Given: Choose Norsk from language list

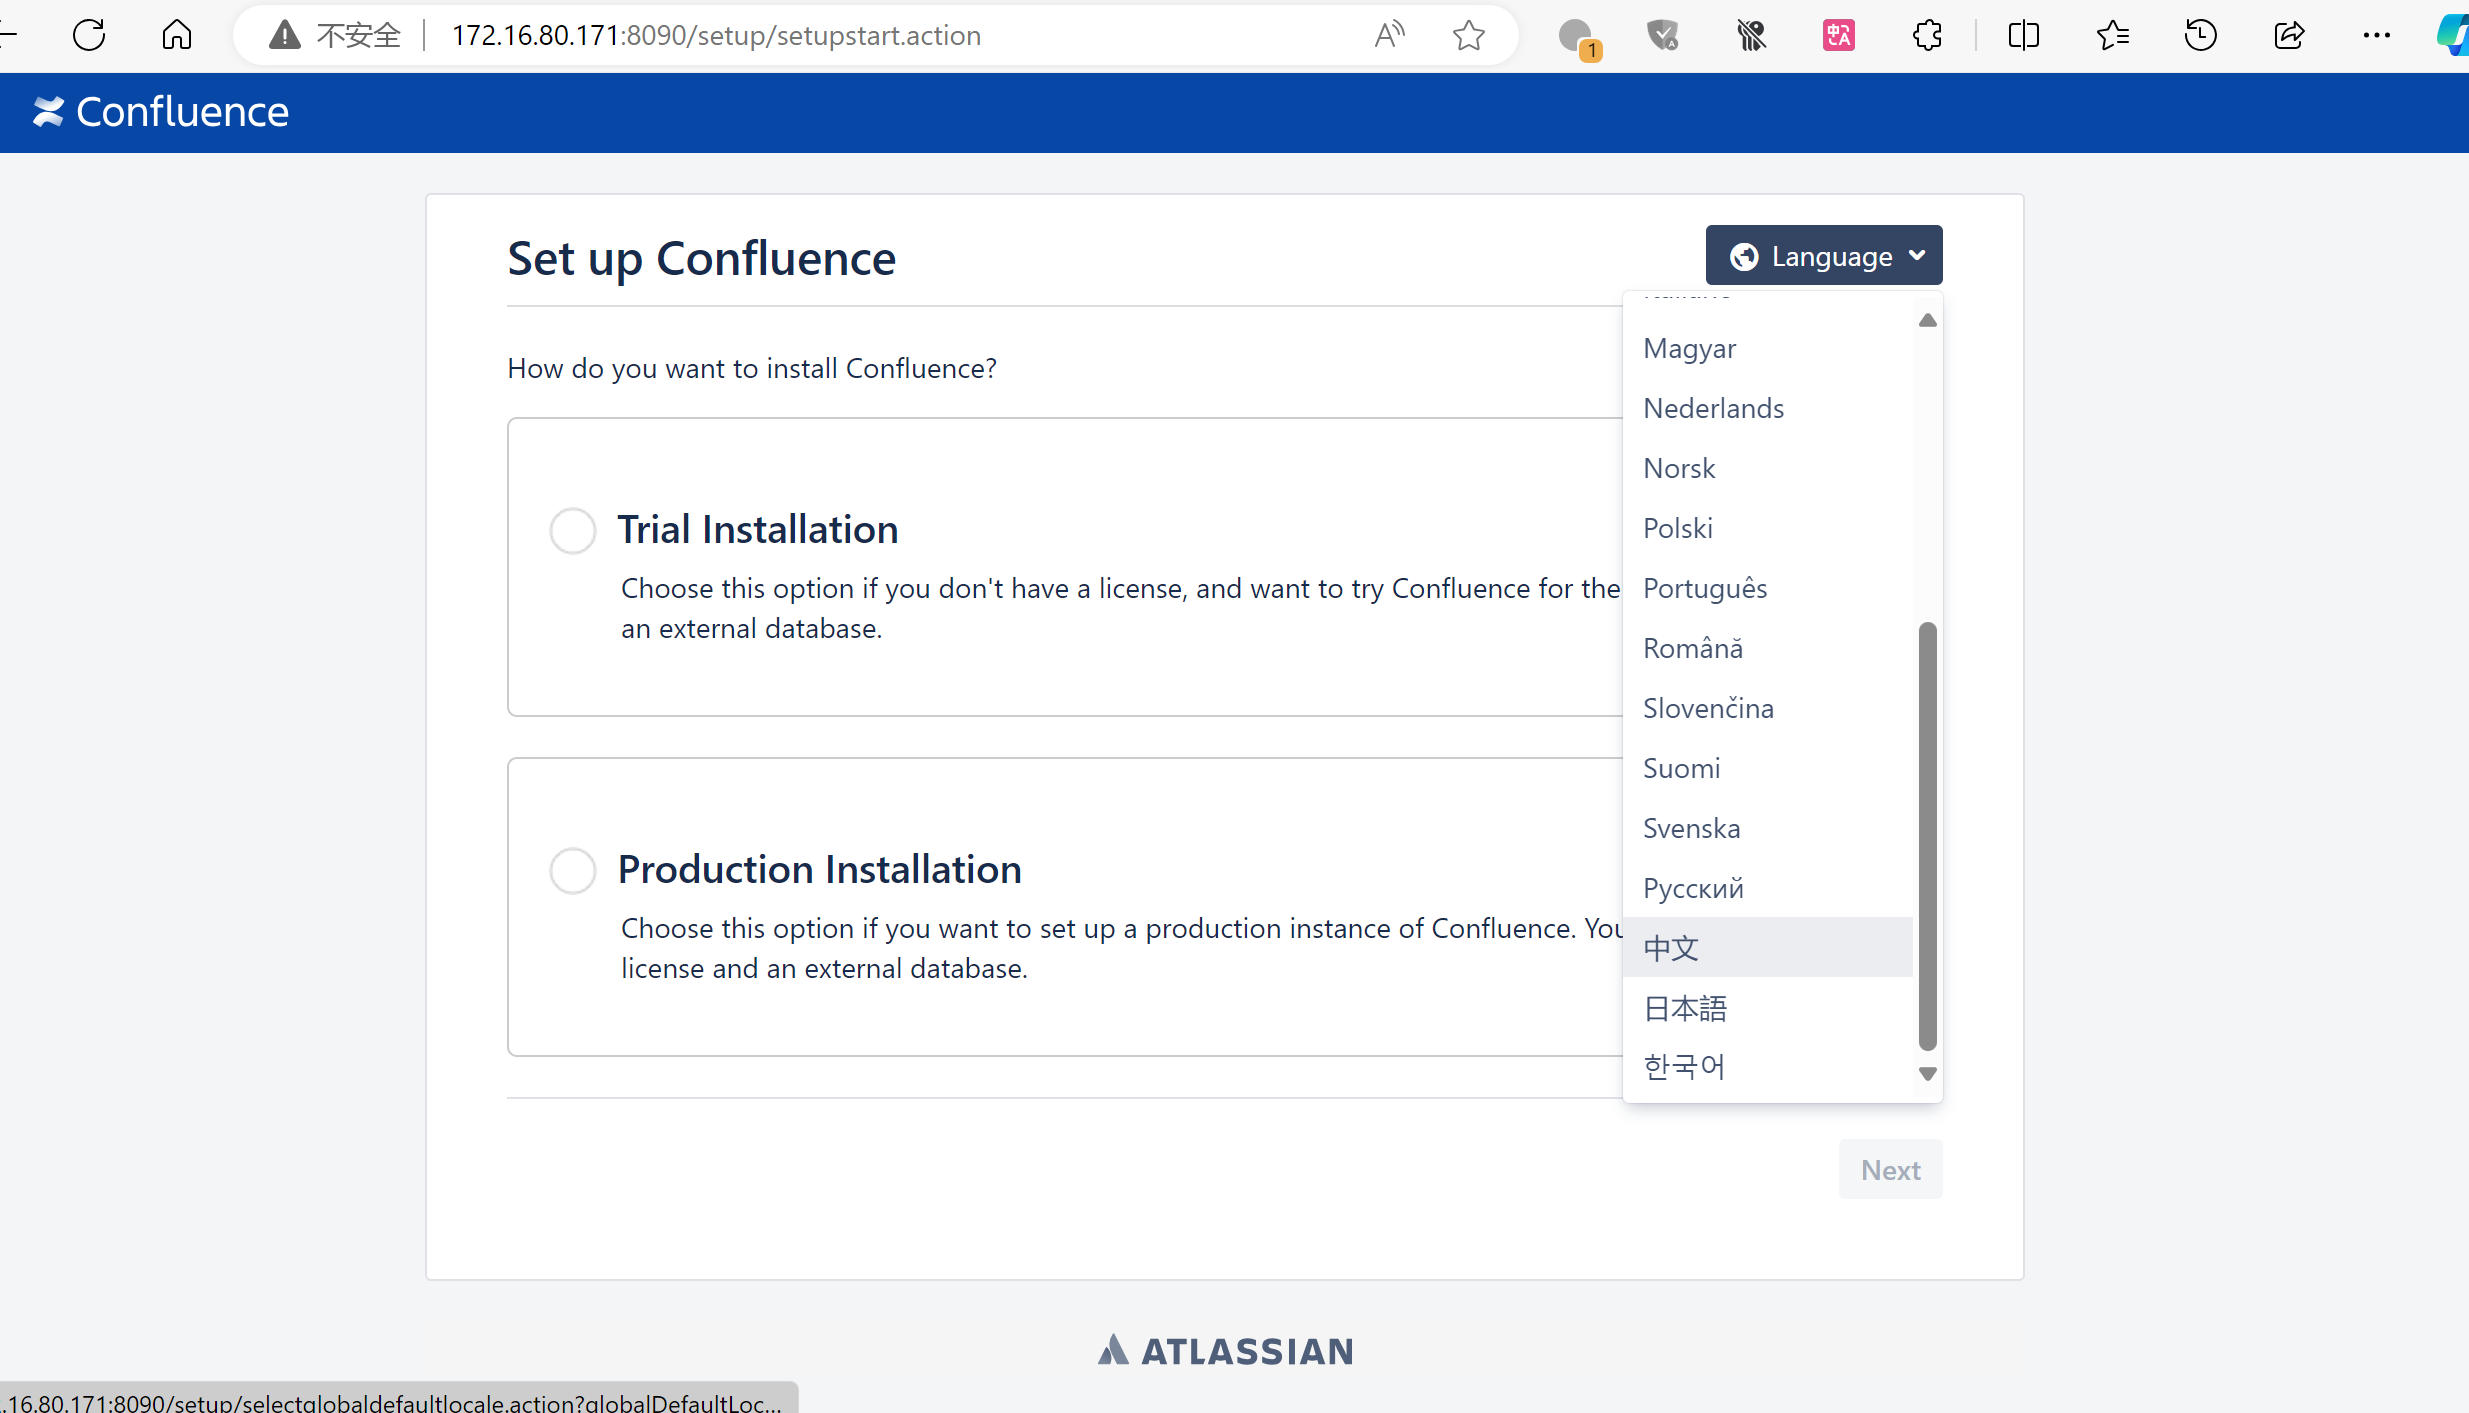Looking at the screenshot, I should pos(1767,468).
